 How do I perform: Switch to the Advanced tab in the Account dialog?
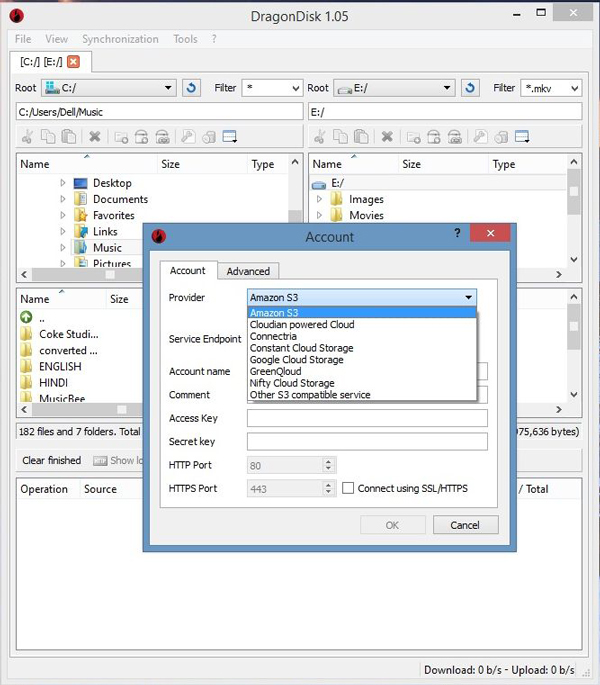click(x=248, y=271)
